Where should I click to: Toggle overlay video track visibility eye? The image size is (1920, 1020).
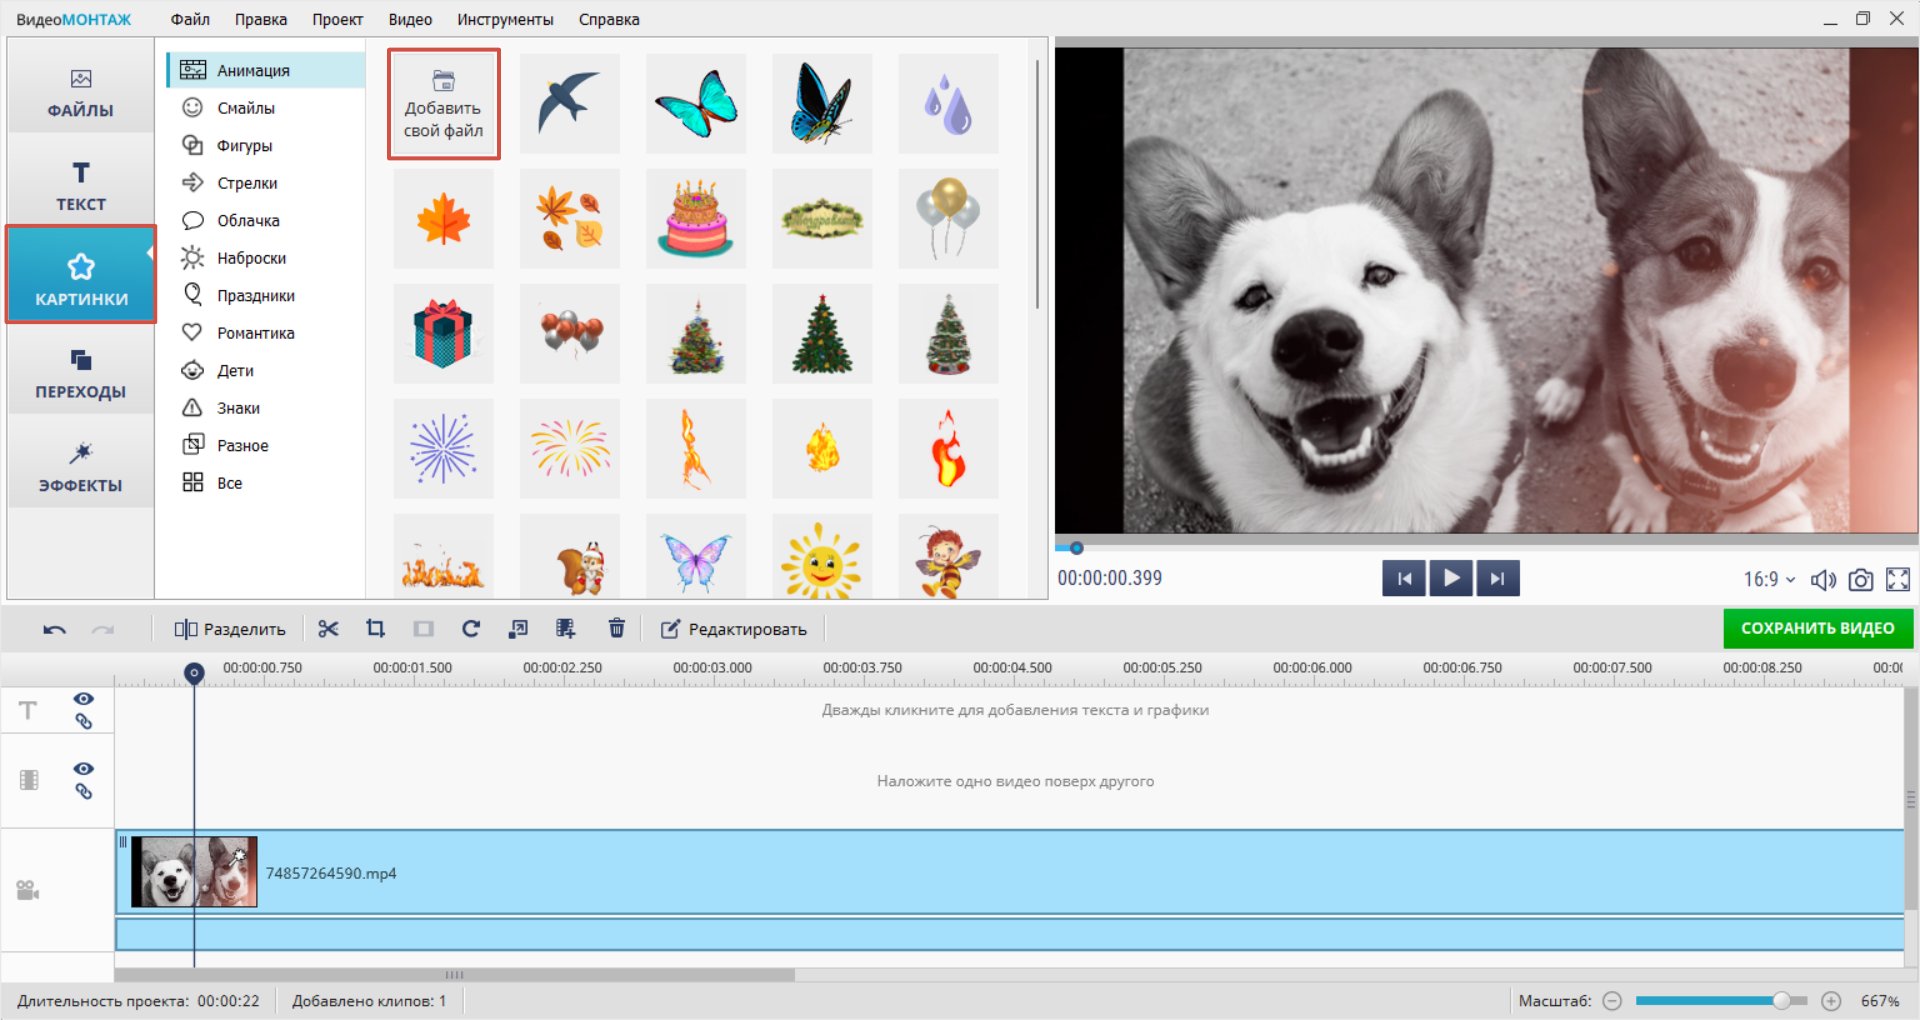(84, 769)
